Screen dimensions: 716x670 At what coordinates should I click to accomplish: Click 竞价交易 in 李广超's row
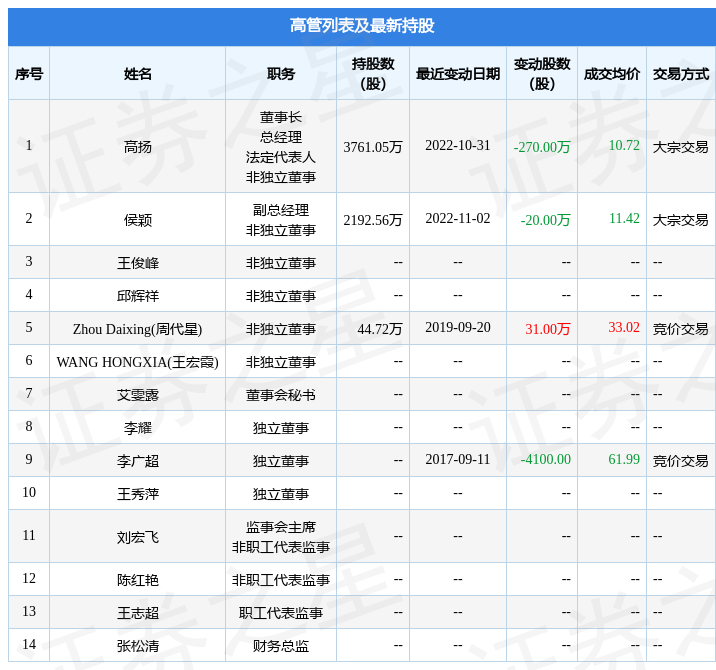(x=681, y=461)
